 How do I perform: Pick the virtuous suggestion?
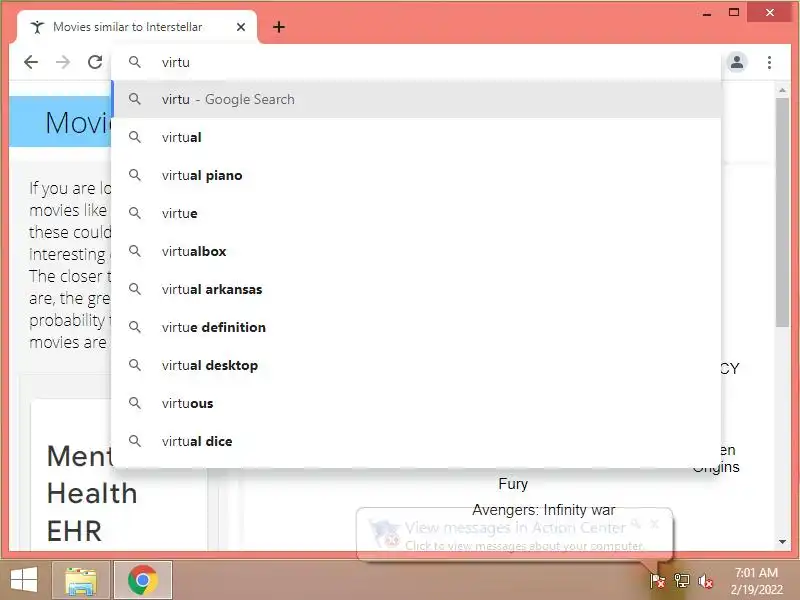(416, 403)
